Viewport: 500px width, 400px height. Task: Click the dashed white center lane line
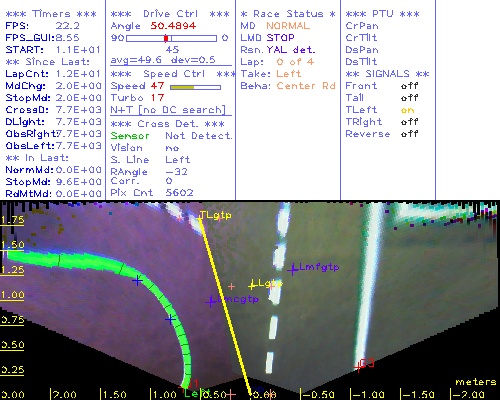click(x=276, y=287)
